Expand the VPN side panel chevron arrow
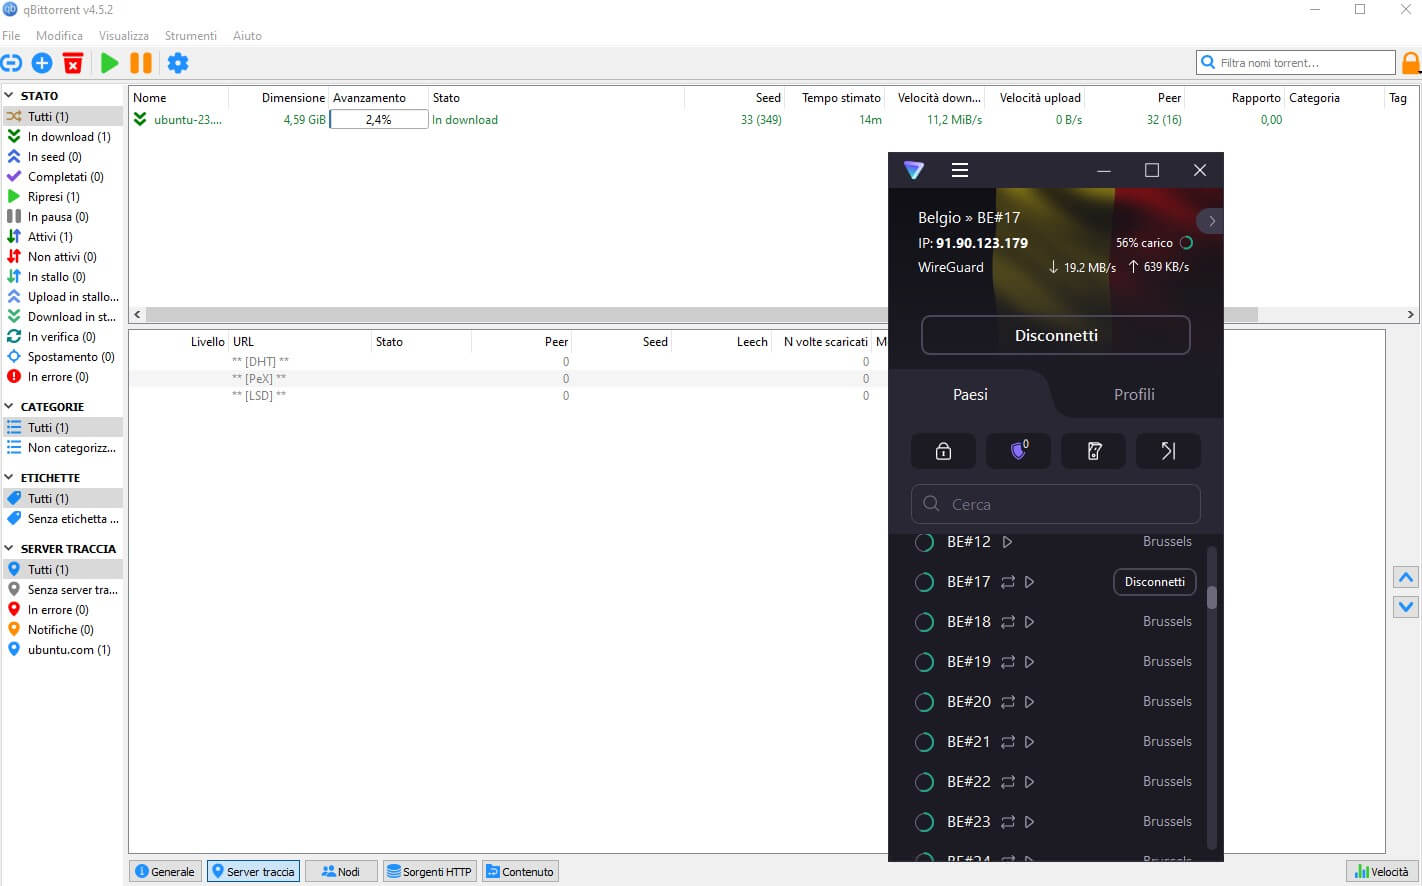 [x=1210, y=221]
